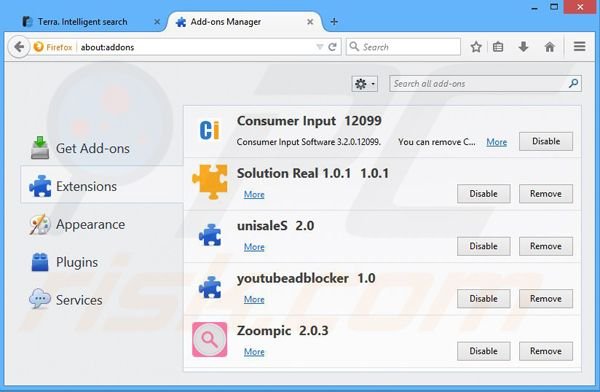Open the Get Add-ons category
Viewport: 600px width, 392px height.
93,148
